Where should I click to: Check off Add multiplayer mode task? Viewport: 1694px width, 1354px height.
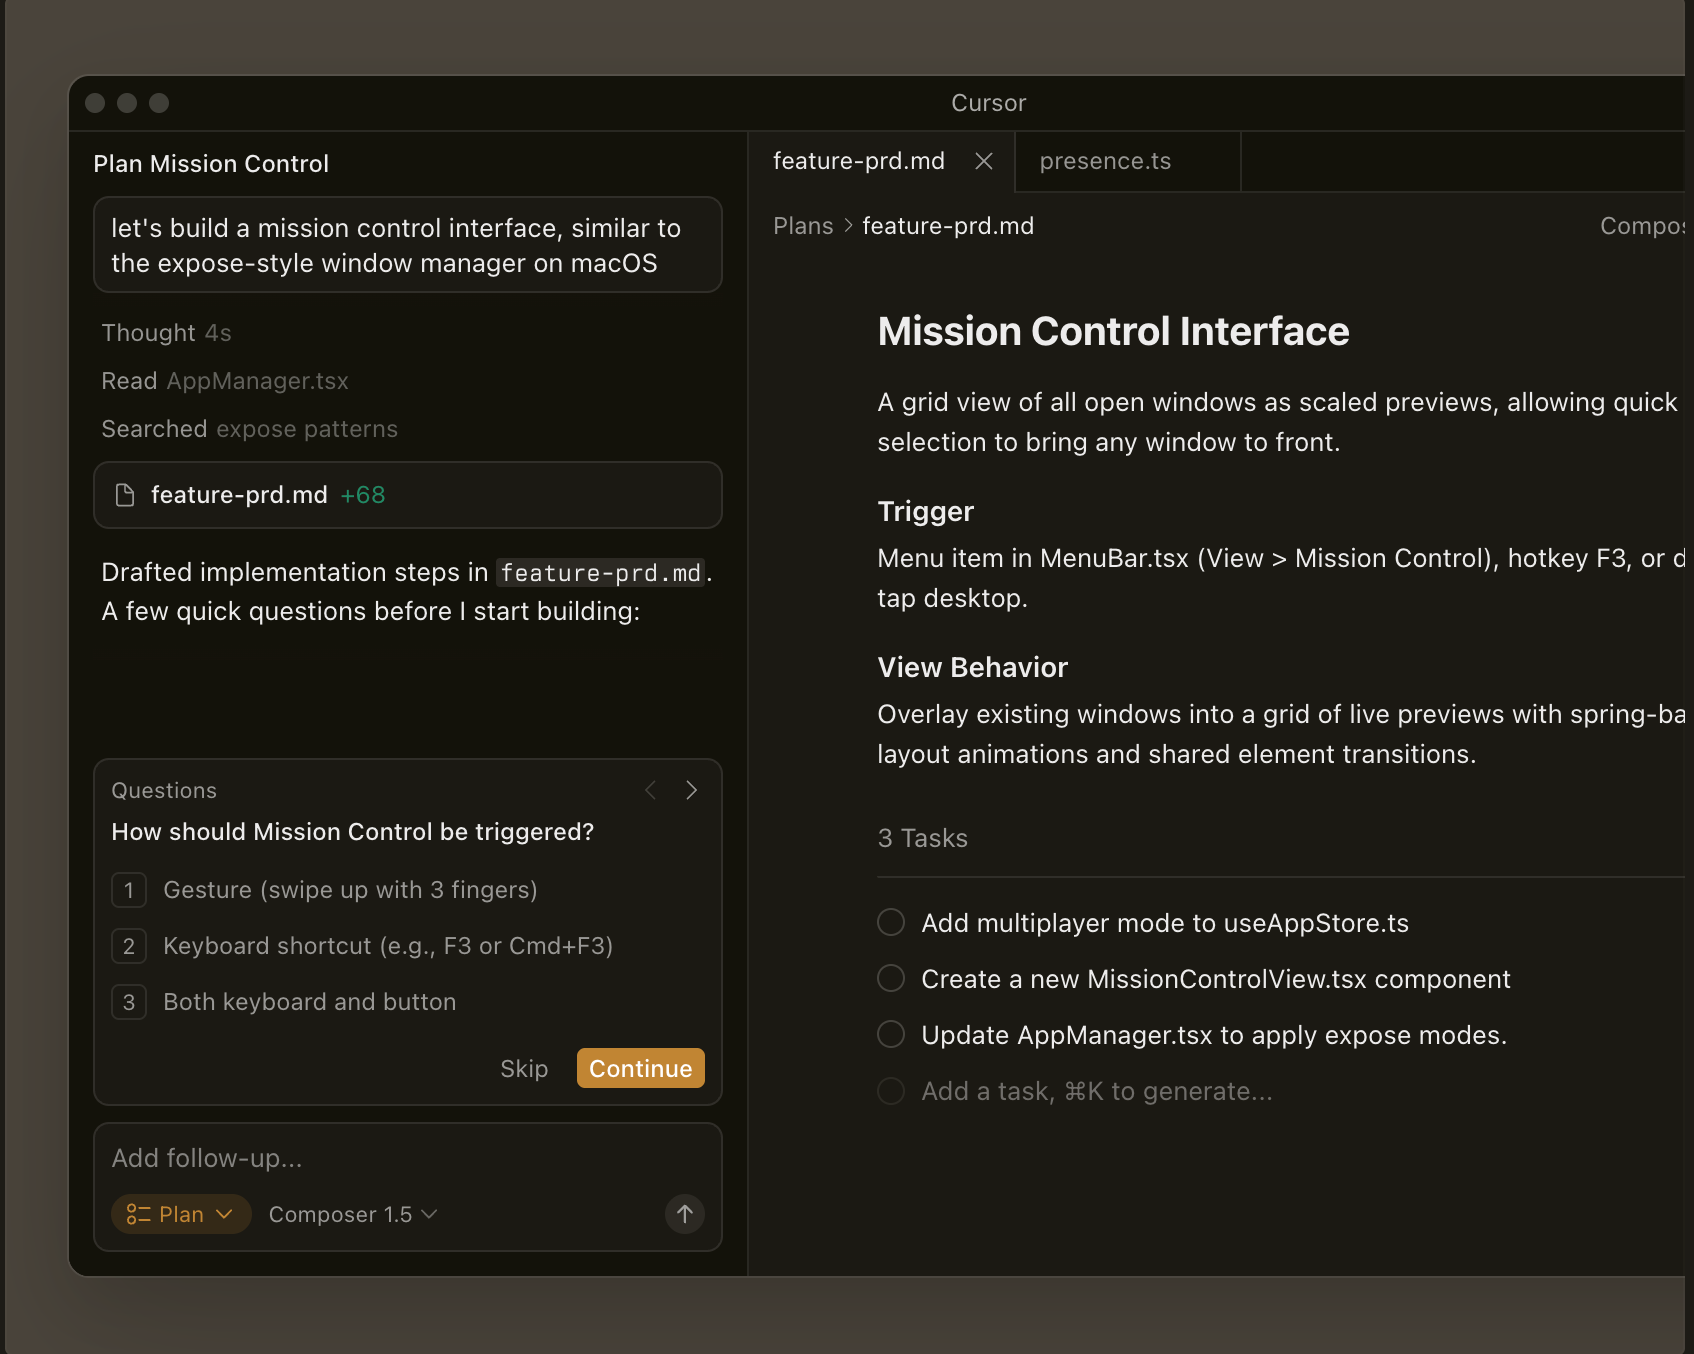(x=891, y=922)
